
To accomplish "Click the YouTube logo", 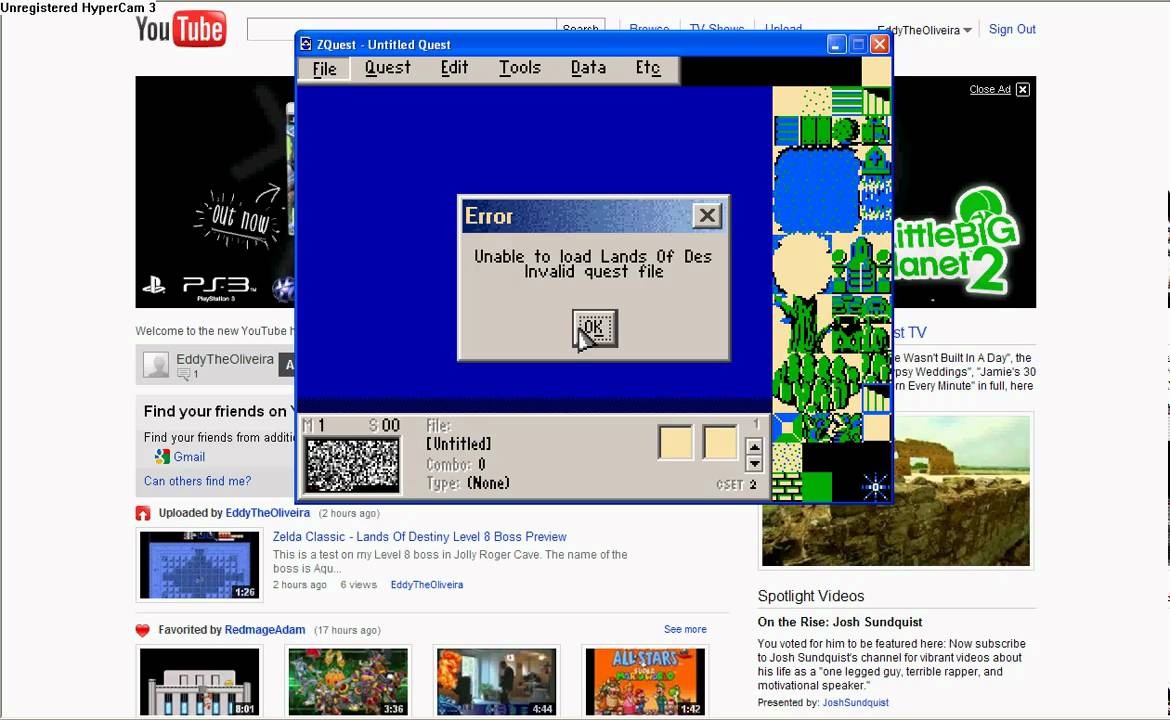I will pyautogui.click(x=181, y=30).
